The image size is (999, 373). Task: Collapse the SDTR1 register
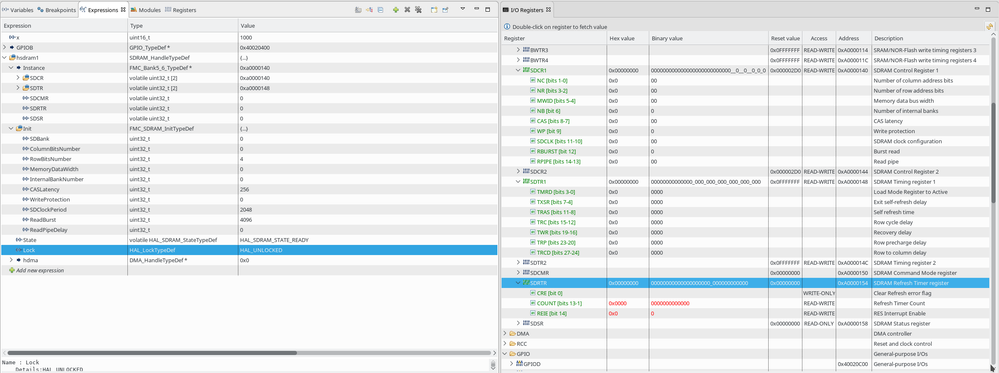pos(518,182)
